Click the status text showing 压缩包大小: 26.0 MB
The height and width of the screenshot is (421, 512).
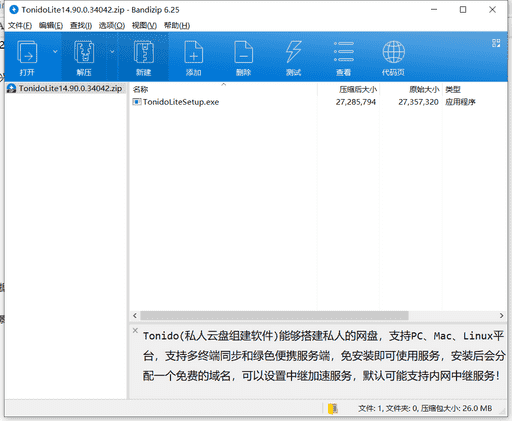456,408
